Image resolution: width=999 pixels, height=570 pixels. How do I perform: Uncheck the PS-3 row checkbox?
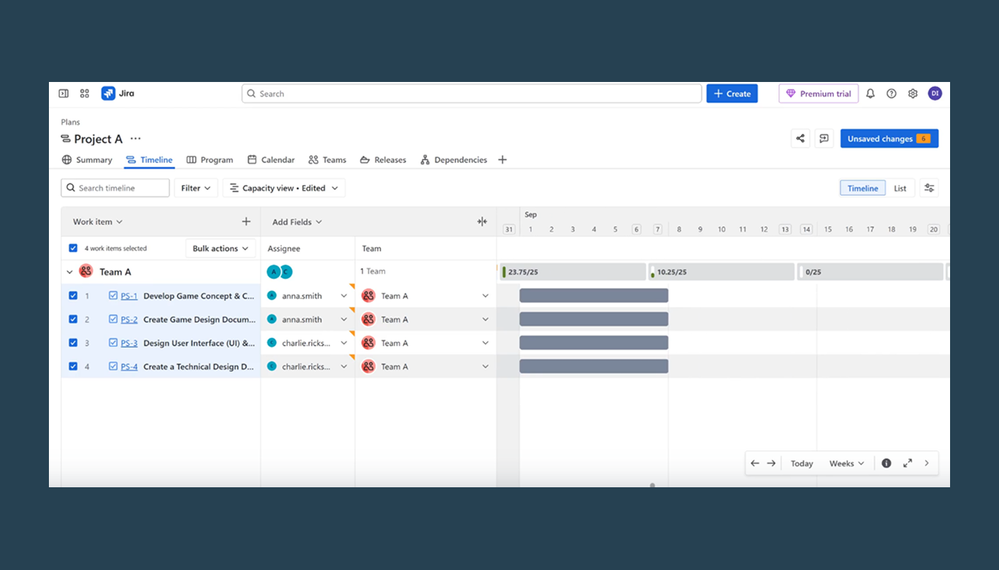(x=73, y=343)
